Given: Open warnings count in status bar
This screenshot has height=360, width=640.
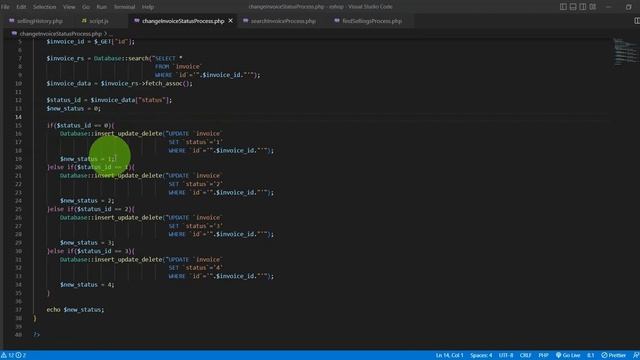Looking at the screenshot, I should click(7, 356).
